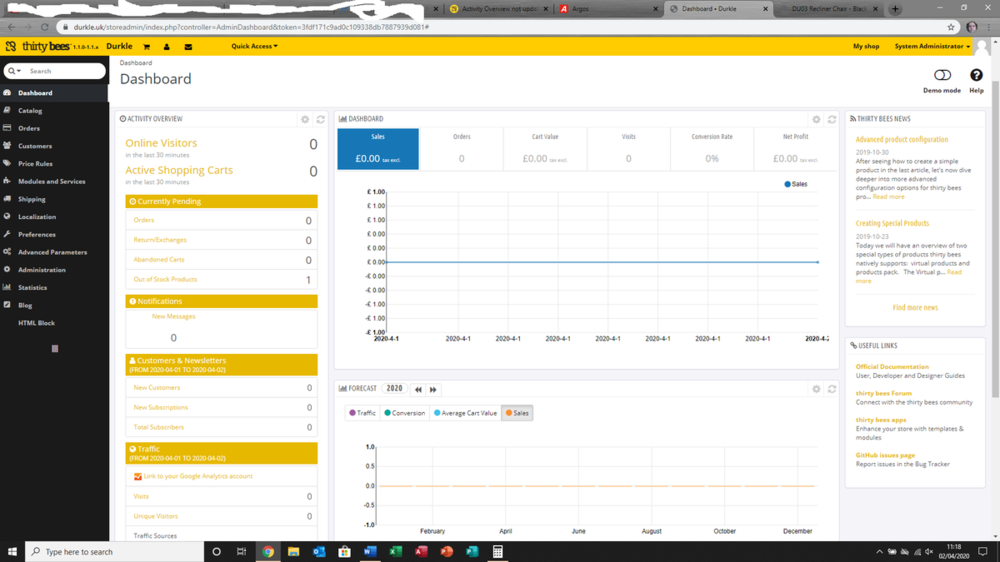
Task: Open search filter dropdown arrow
Action: (x=15, y=71)
